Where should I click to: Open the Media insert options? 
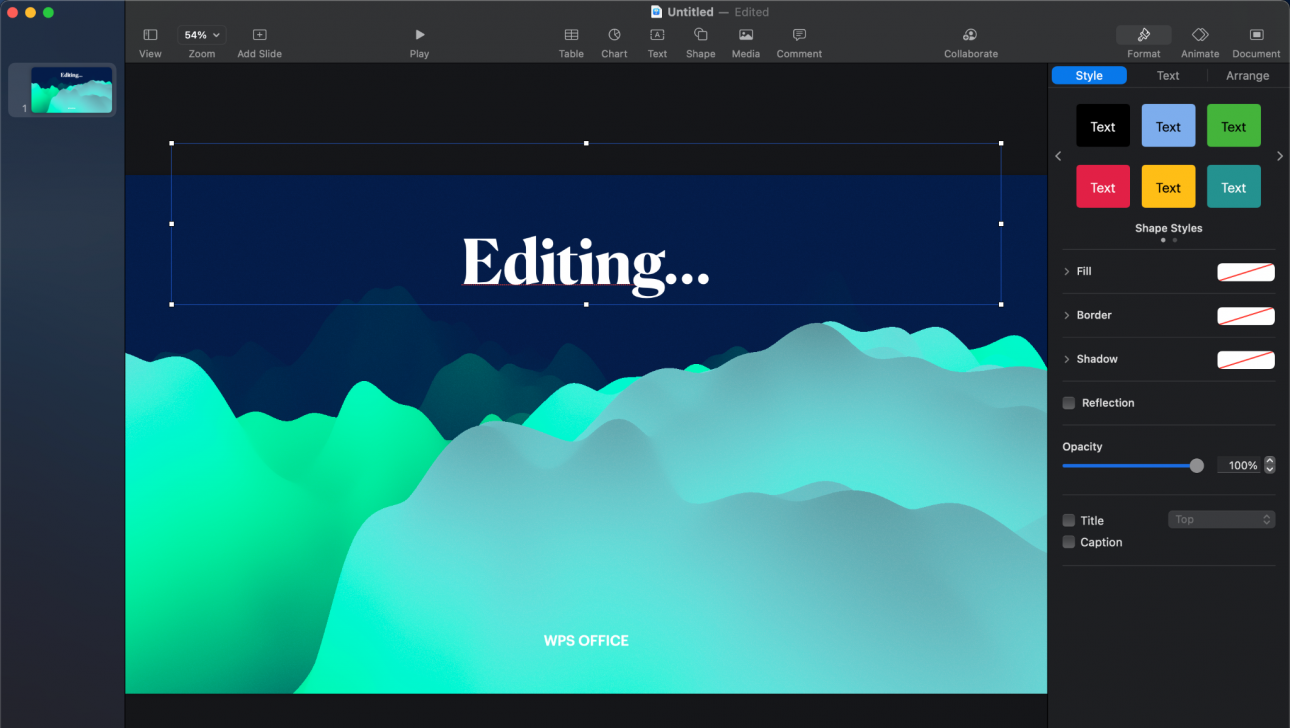click(745, 40)
